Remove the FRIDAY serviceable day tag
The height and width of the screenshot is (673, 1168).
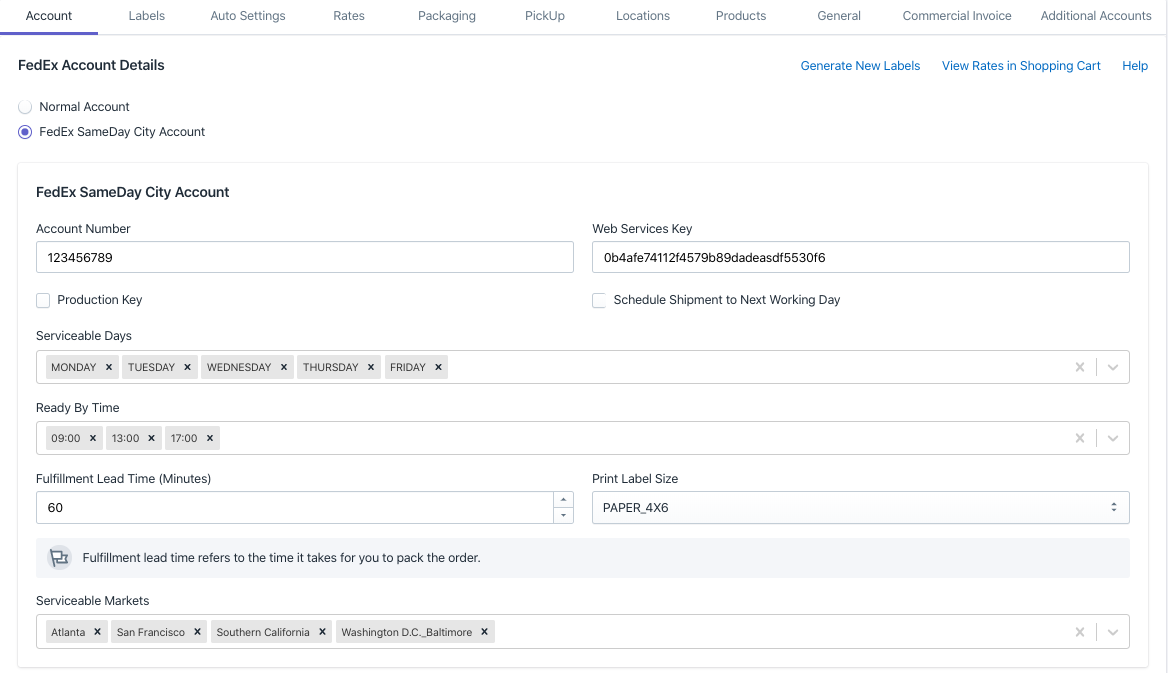(x=439, y=367)
